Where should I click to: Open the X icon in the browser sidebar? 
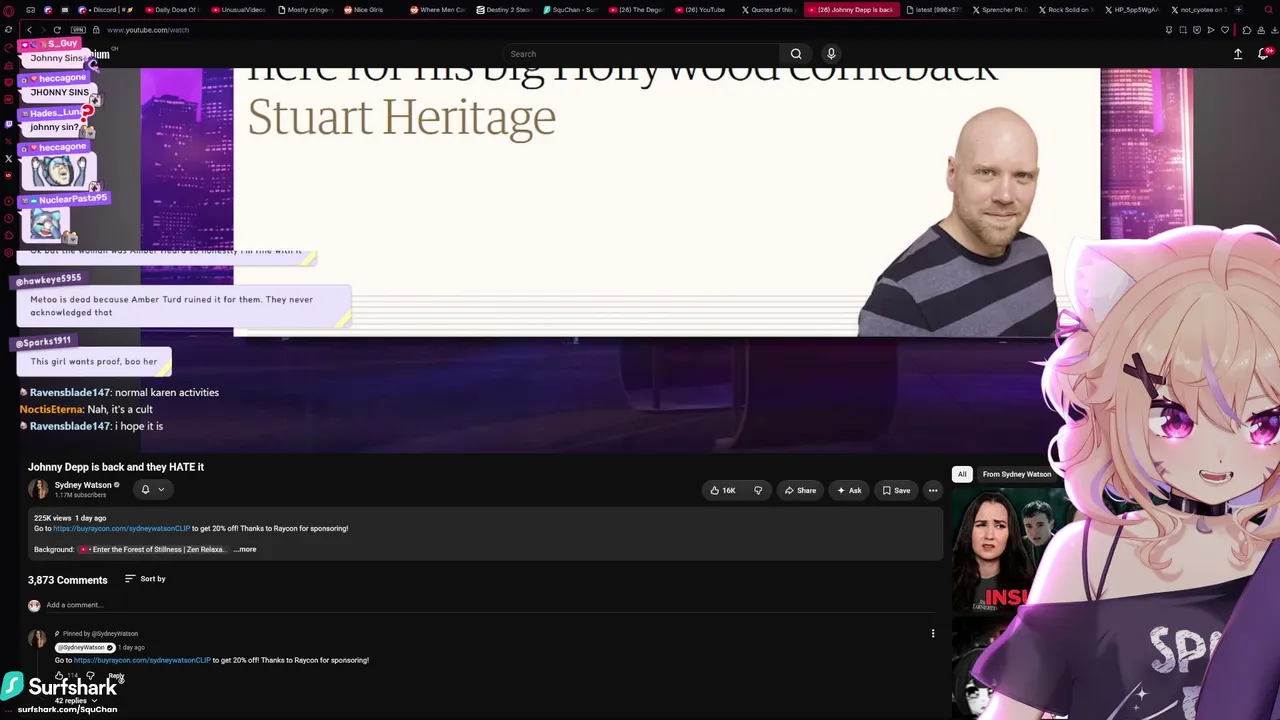tap(8, 158)
